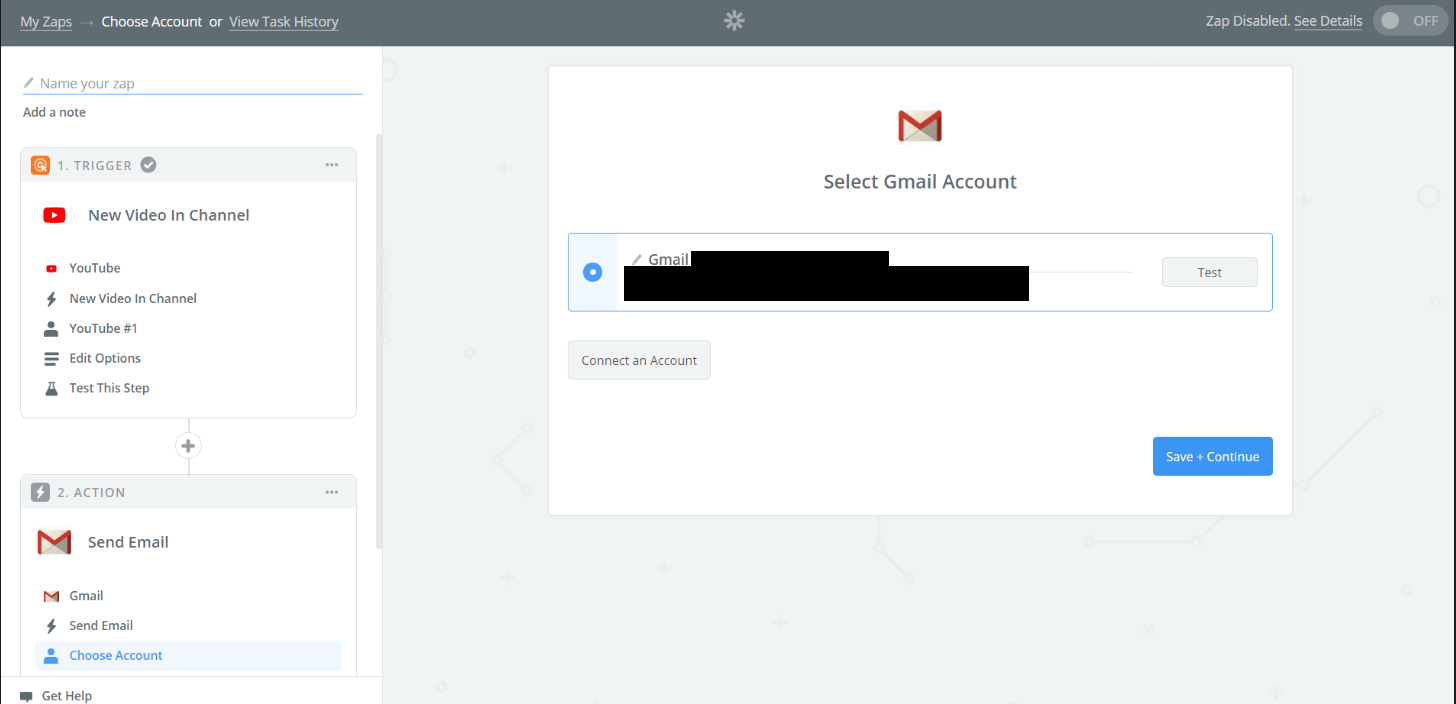Click the Select Gmail Account heading
The height and width of the screenshot is (704, 1456).
(x=920, y=182)
